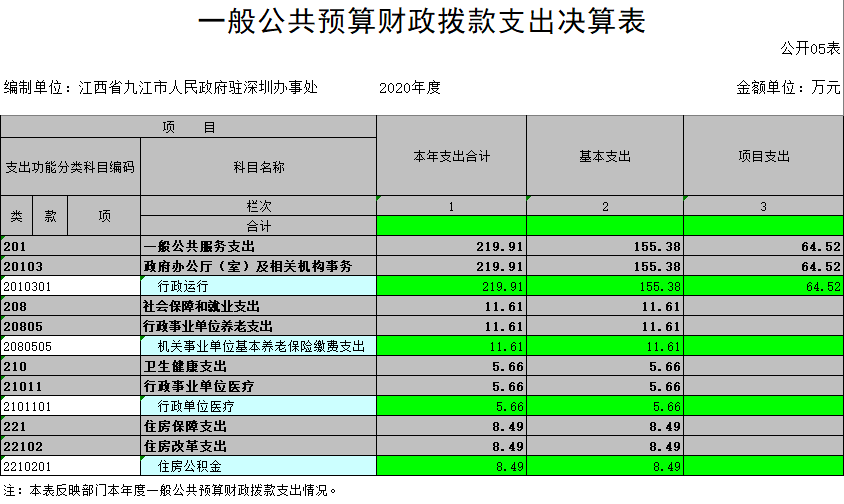Screen dimensions: 844x504
Task: Select the 项目支出 column header
Action: (x=763, y=157)
